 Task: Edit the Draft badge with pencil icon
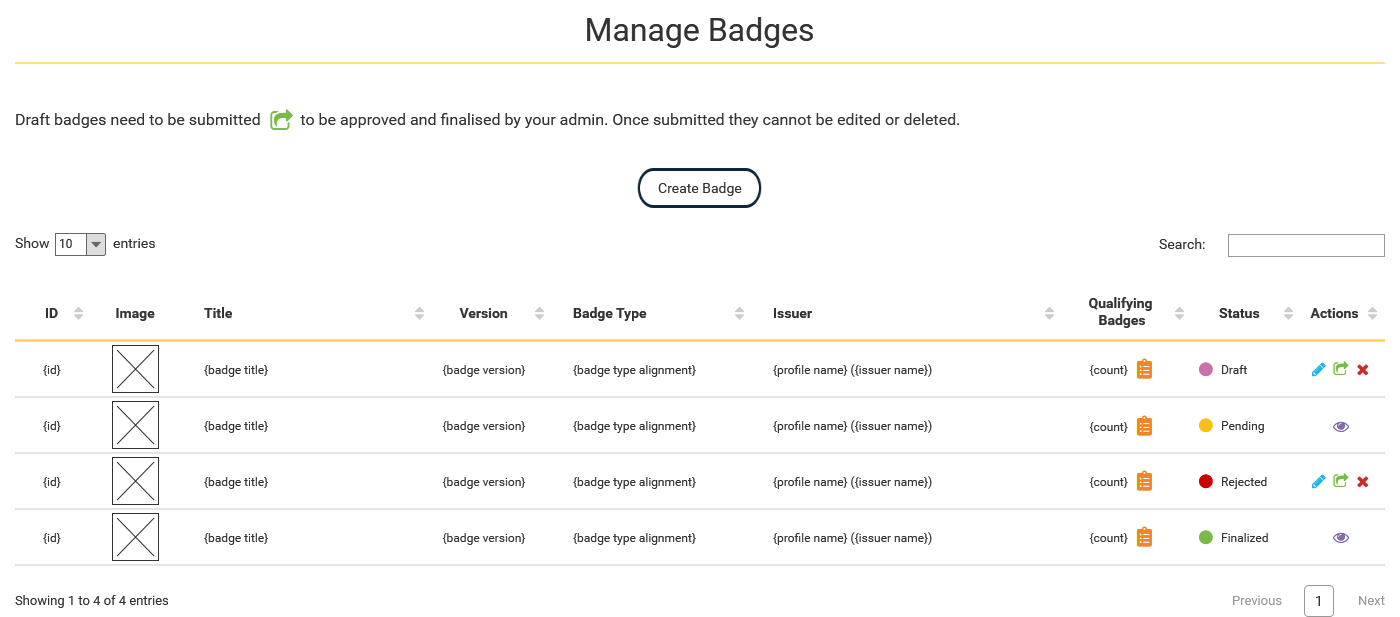(1318, 370)
